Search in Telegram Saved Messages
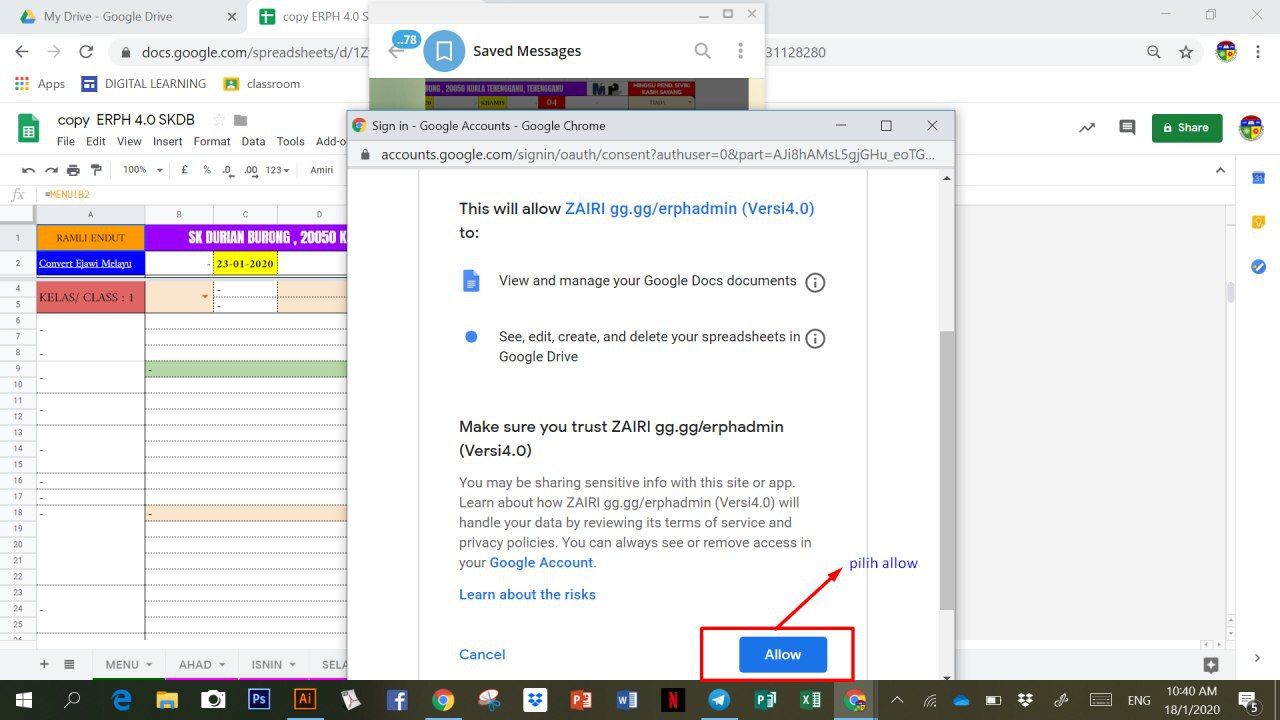This screenshot has width=1280, height=720. coord(702,51)
